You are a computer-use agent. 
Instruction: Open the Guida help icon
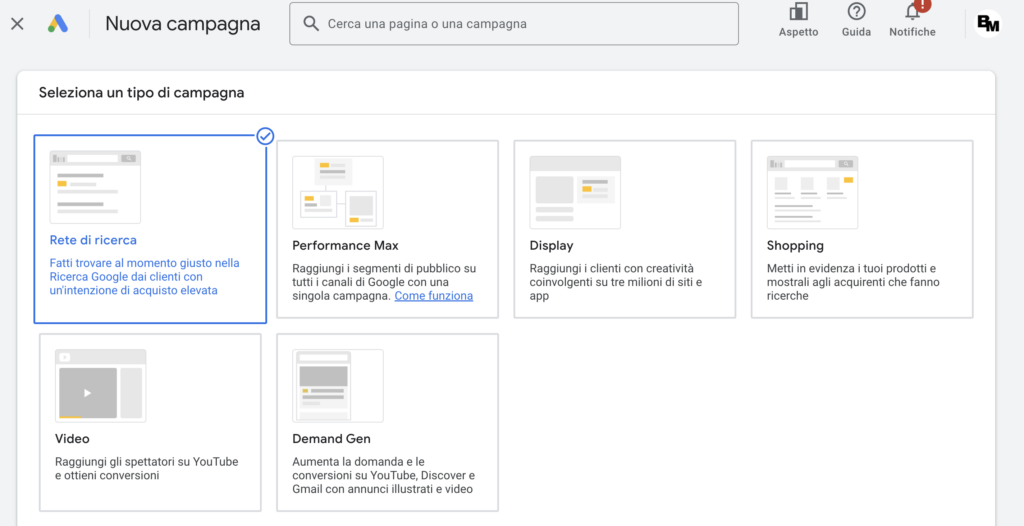point(856,12)
